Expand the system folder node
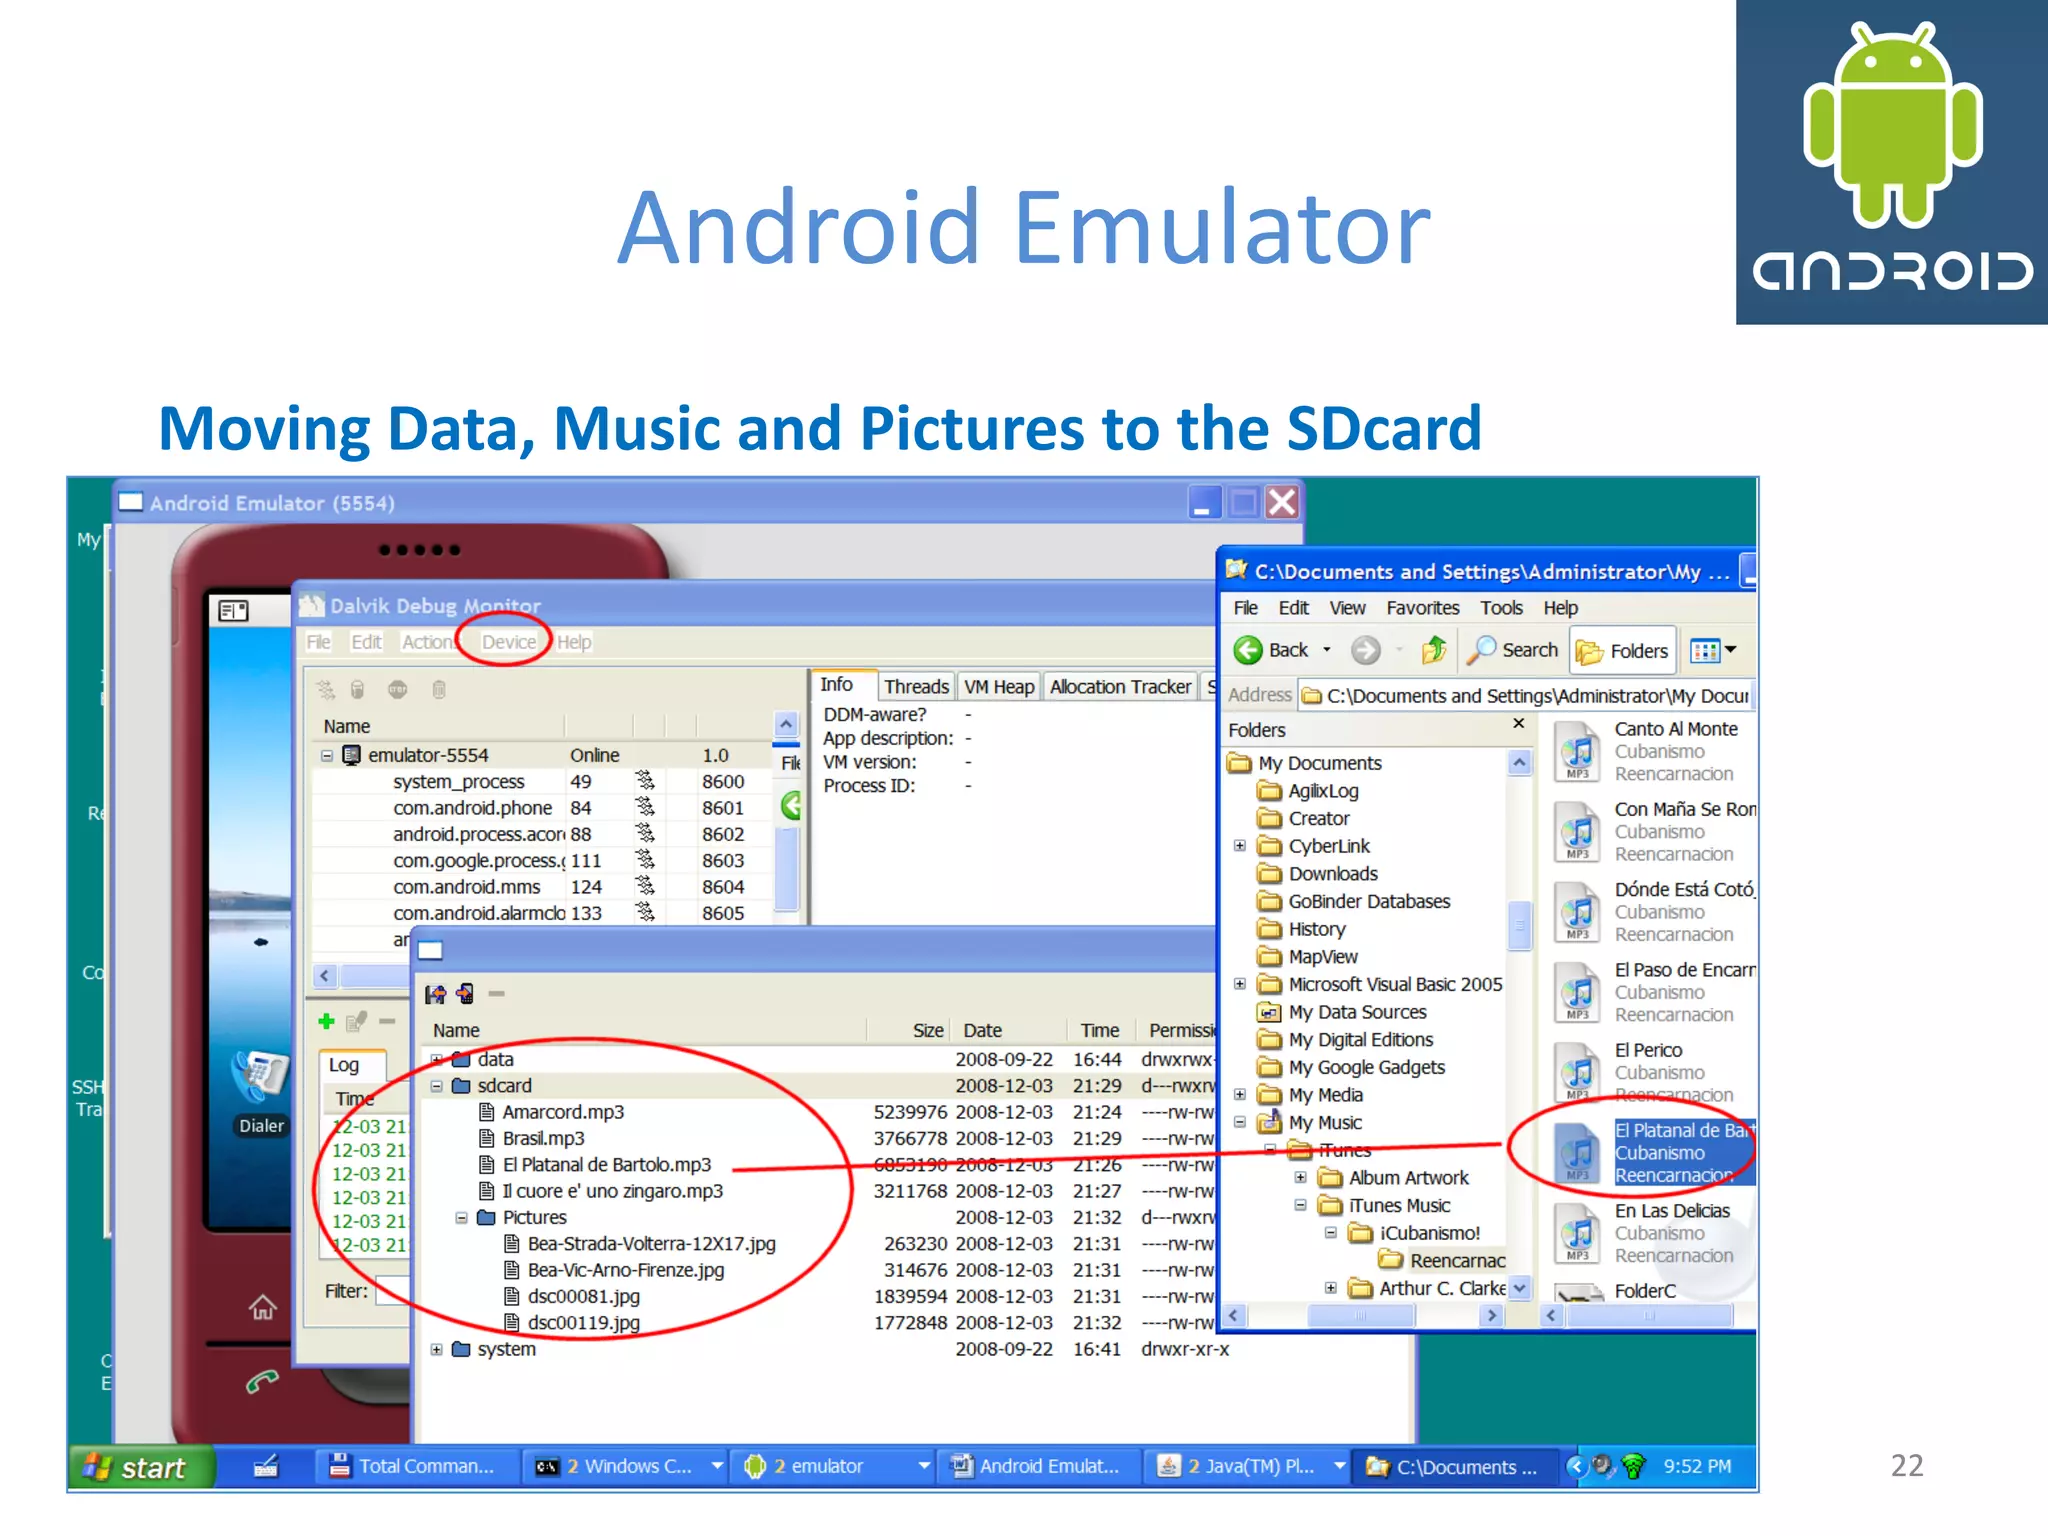Screen dimensions: 2048x1536 (x=437, y=1350)
